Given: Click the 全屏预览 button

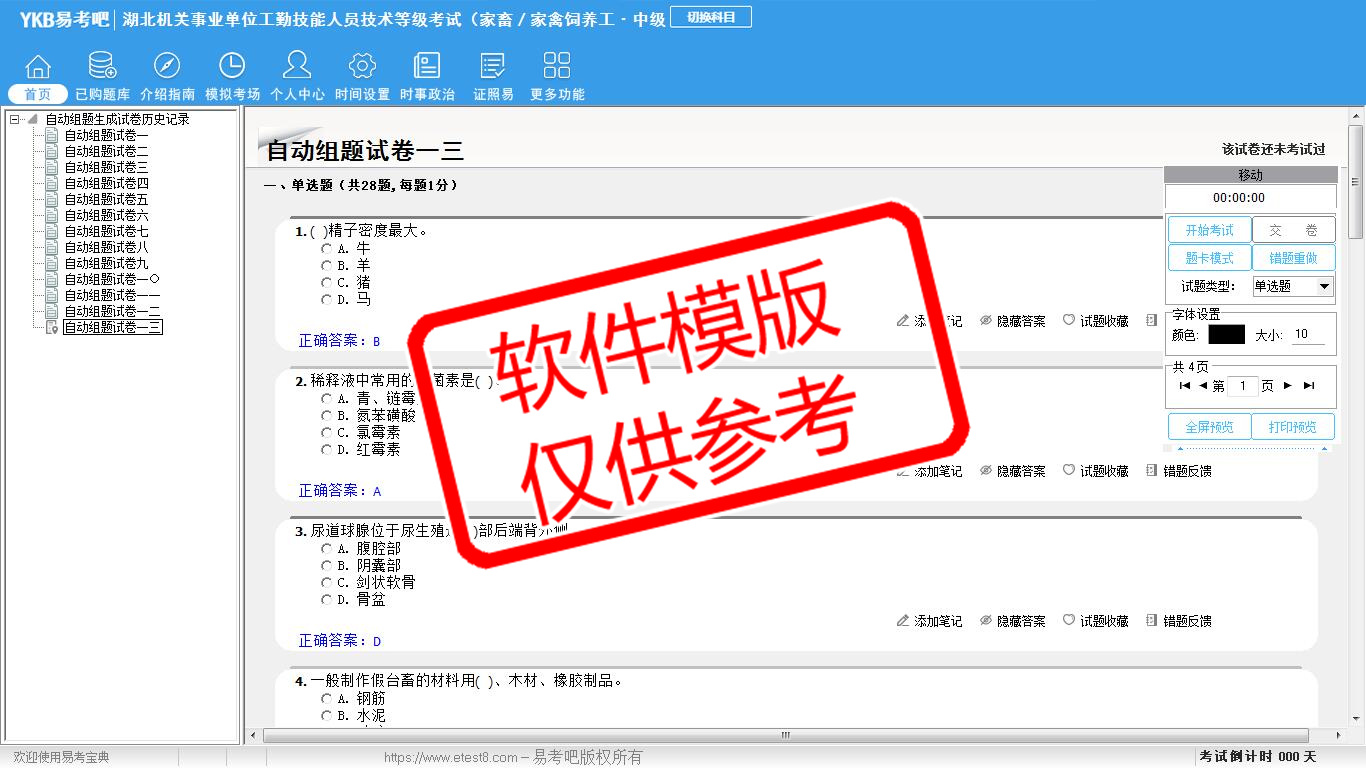Looking at the screenshot, I should pos(1209,427).
